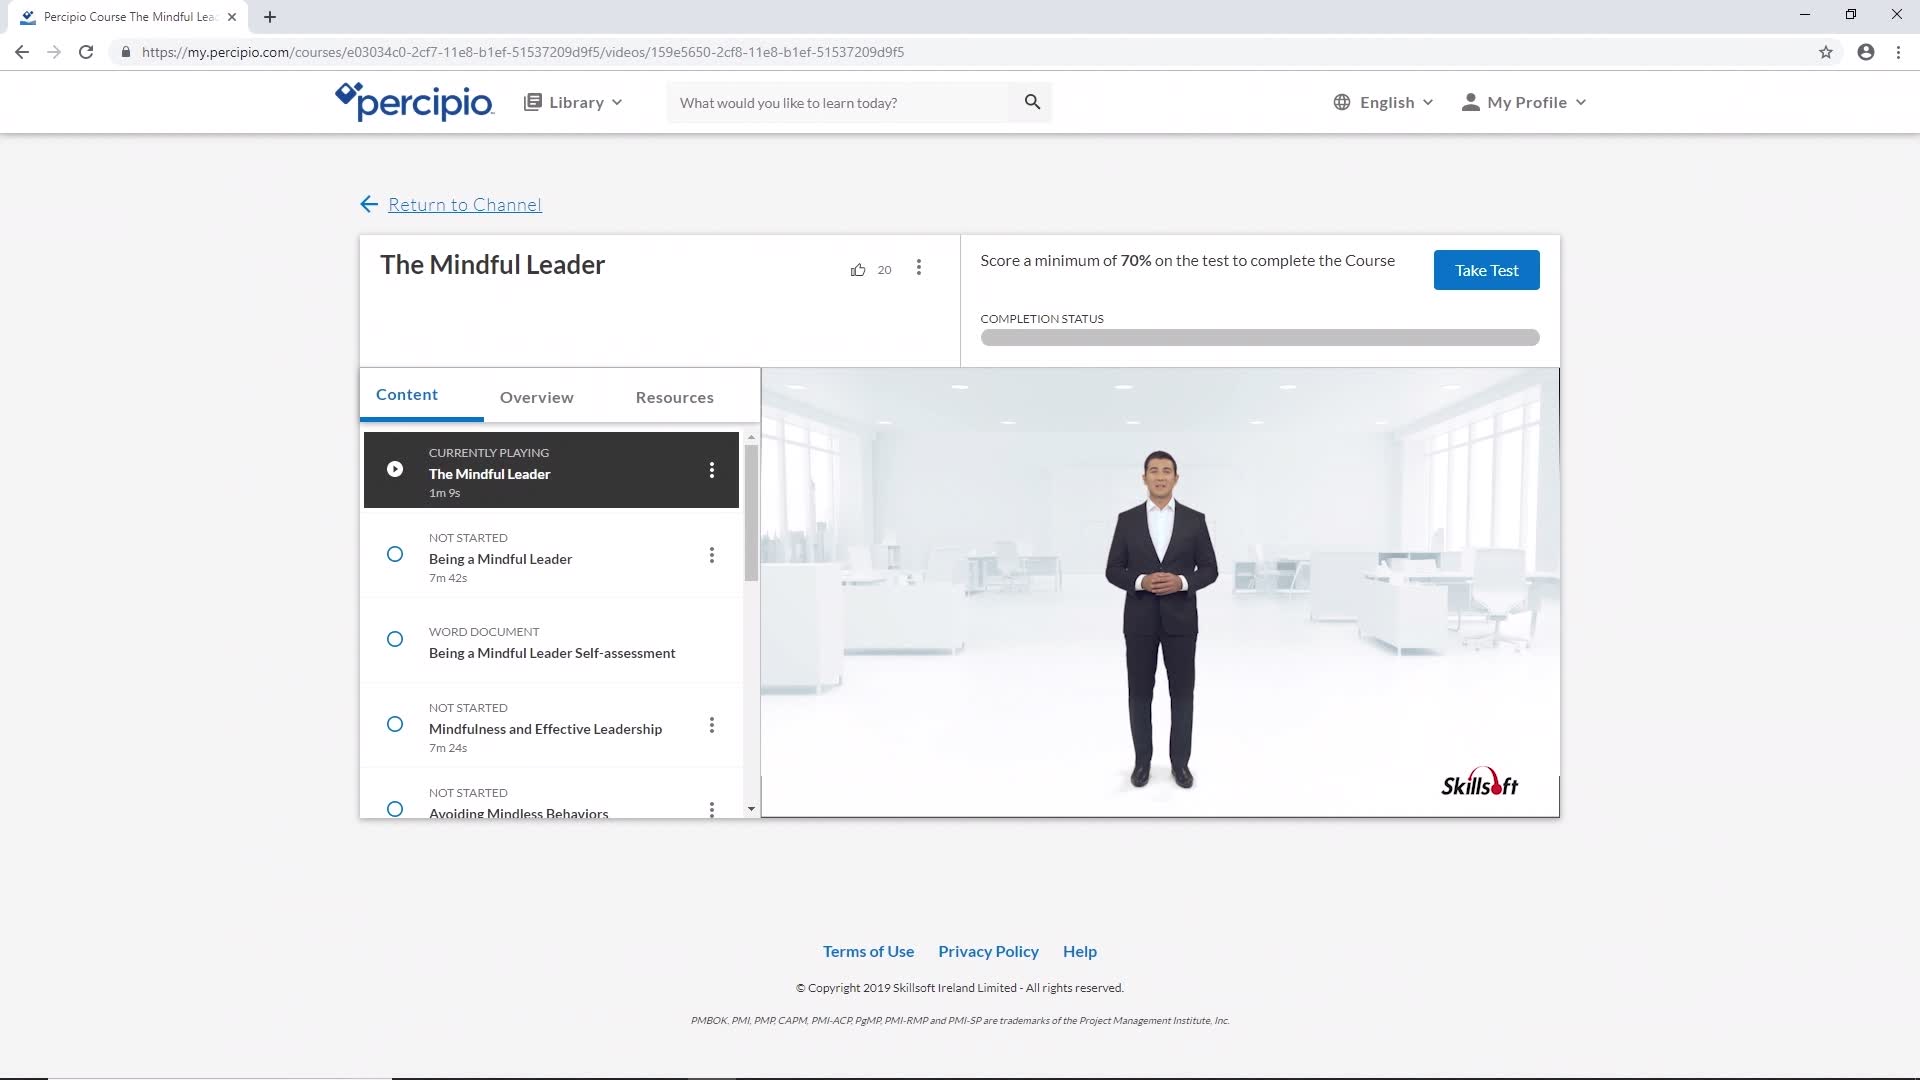Play the Mindfulness and Effective Leadership video

[545, 729]
